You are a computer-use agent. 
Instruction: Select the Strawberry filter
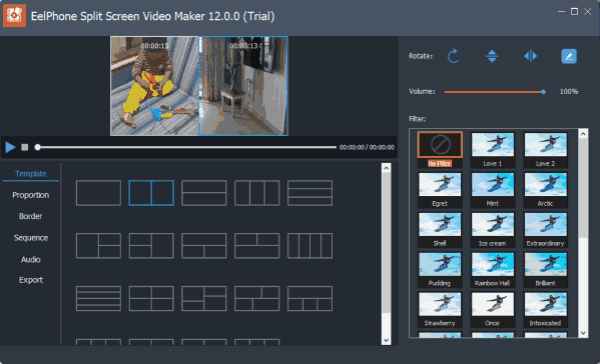440,309
